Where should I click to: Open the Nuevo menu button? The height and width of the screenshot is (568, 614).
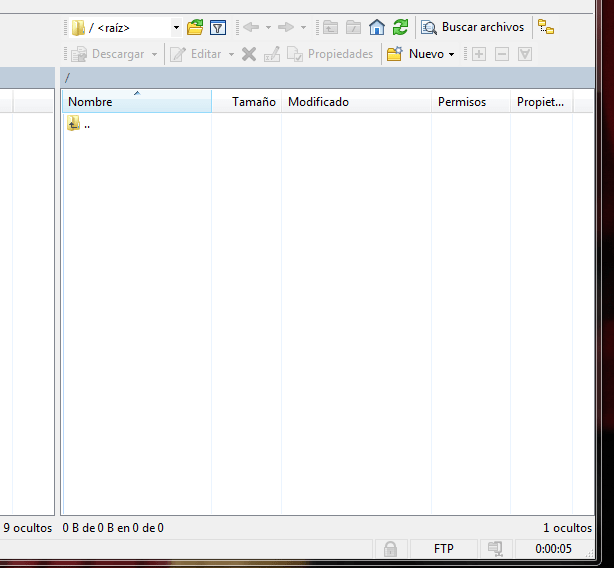point(421,54)
